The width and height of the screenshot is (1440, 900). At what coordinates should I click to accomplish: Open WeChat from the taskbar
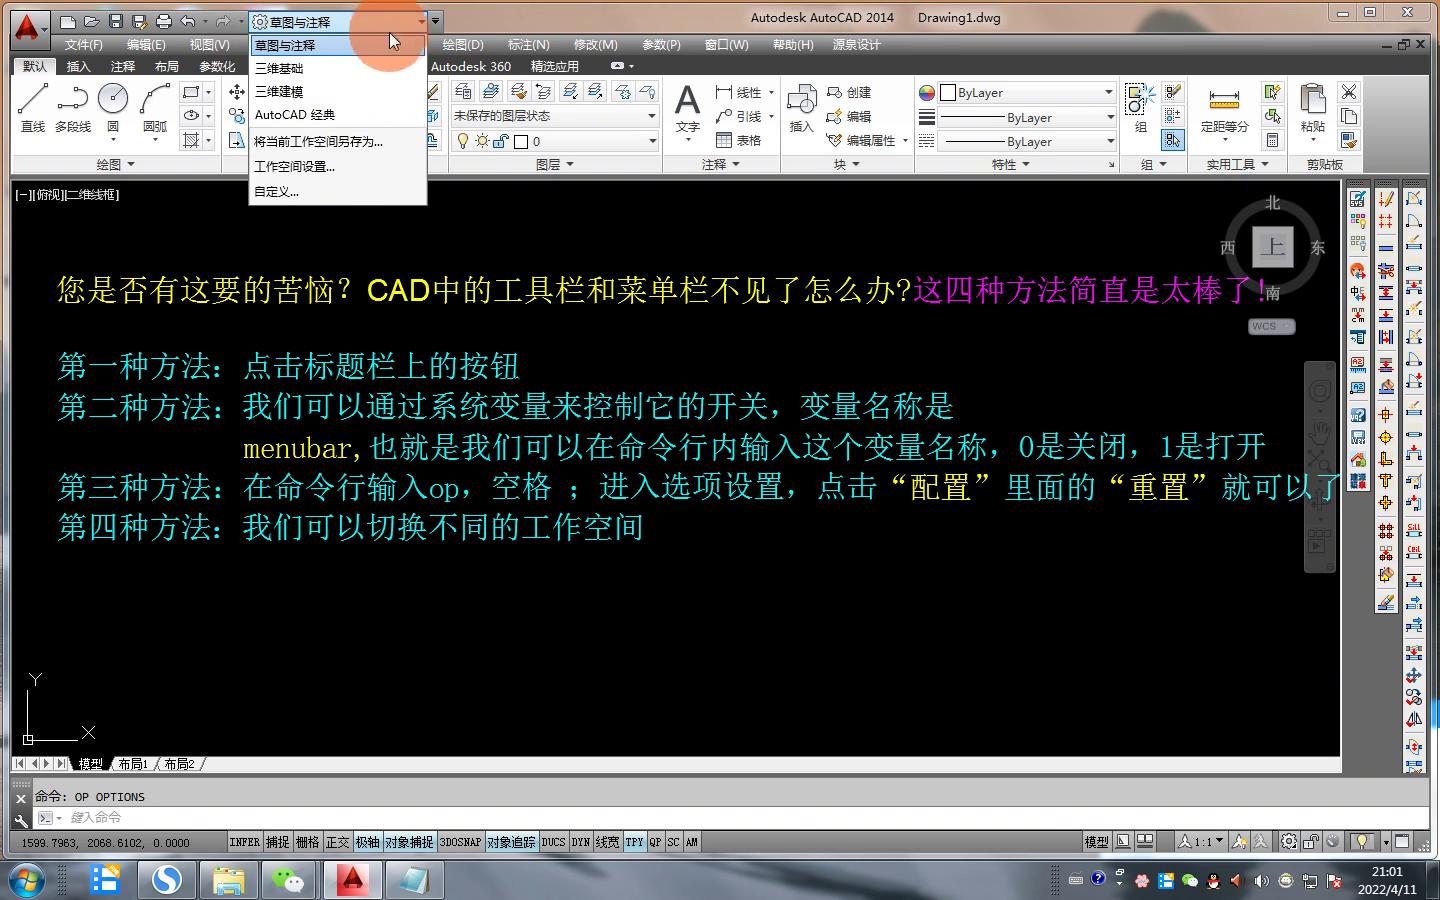[x=289, y=880]
